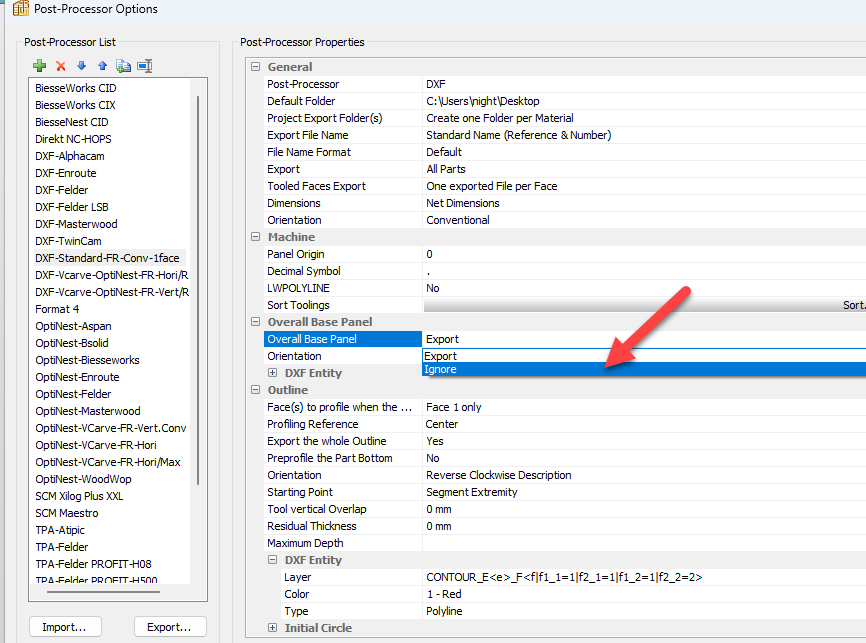Collapse the Outline section
Viewport: 866px width, 643px height.
point(255,390)
